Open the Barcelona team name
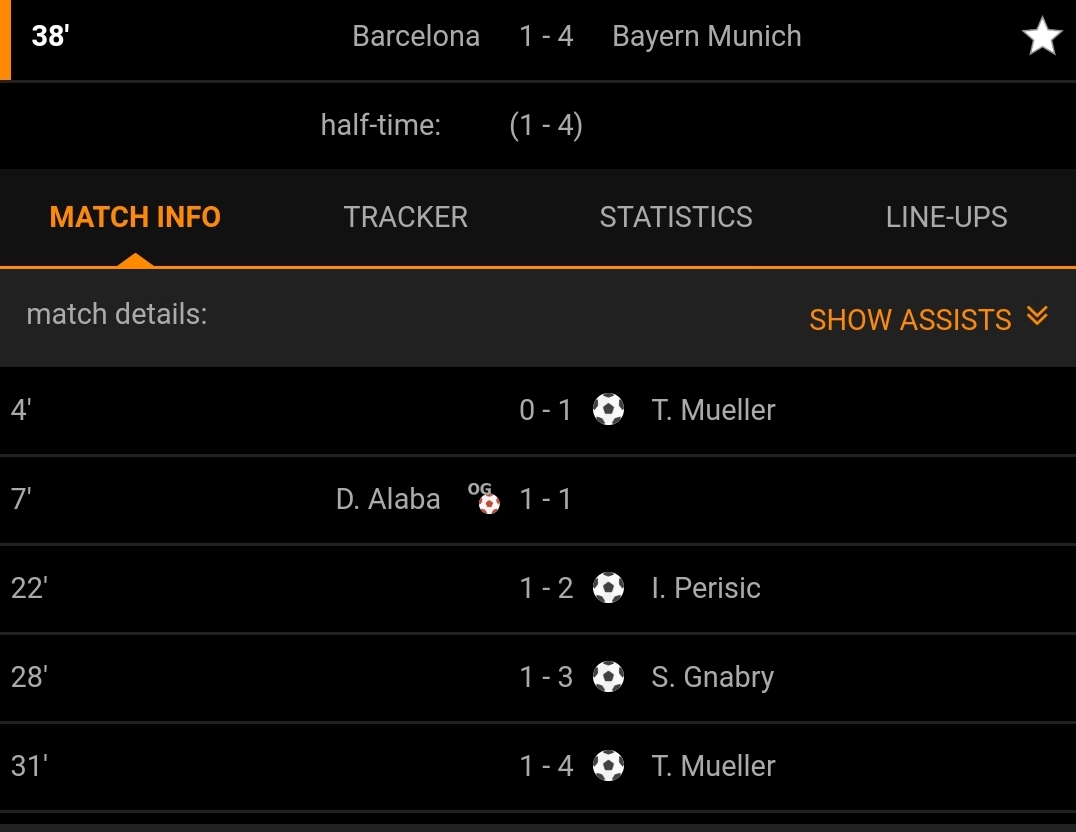This screenshot has height=832, width=1076. (x=416, y=37)
